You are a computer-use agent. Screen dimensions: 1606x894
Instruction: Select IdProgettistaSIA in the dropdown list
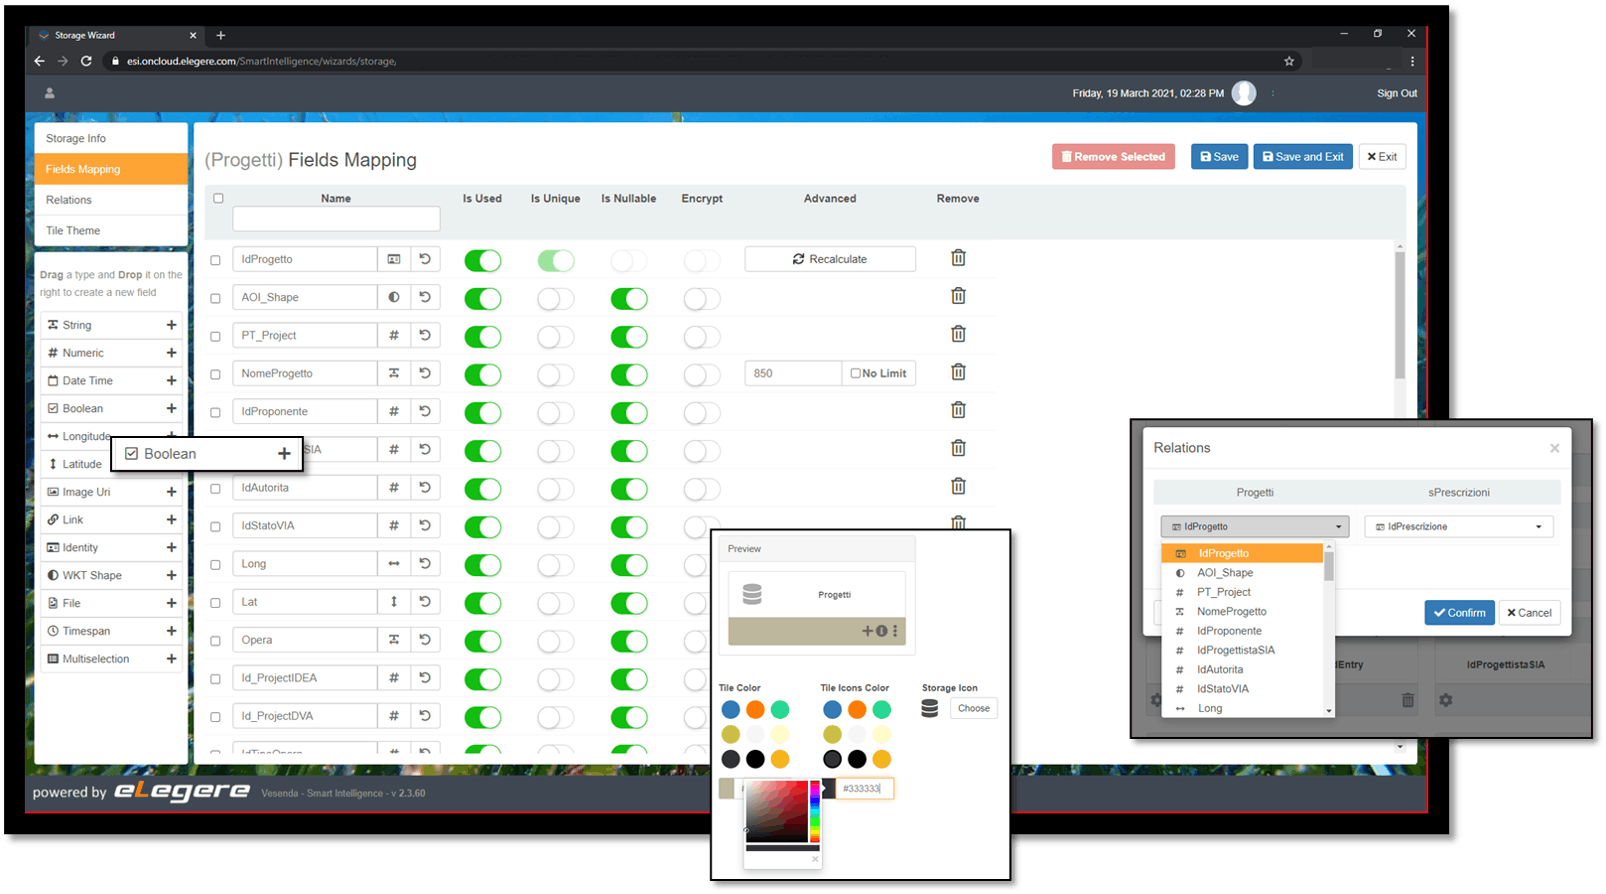coord(1243,650)
